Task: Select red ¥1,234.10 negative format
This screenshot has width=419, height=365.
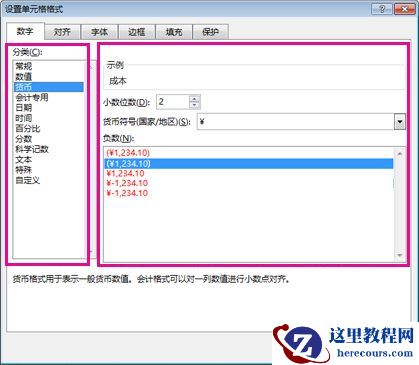Action: [249, 173]
